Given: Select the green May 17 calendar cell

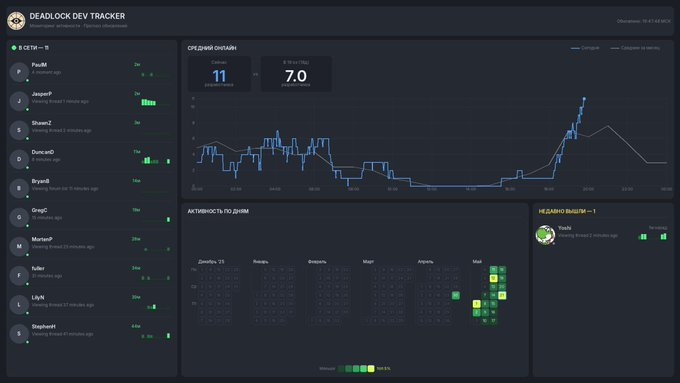Looking at the screenshot, I should 493,321.
